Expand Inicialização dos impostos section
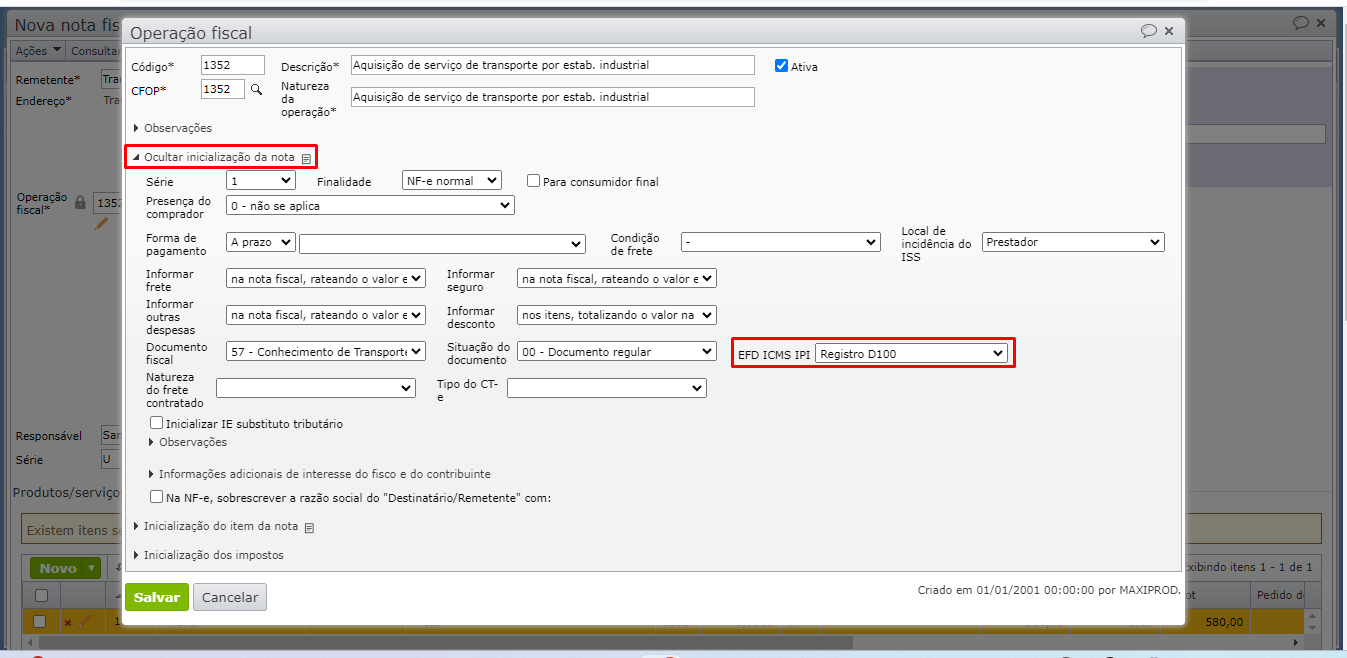1347x658 pixels. [x=208, y=555]
